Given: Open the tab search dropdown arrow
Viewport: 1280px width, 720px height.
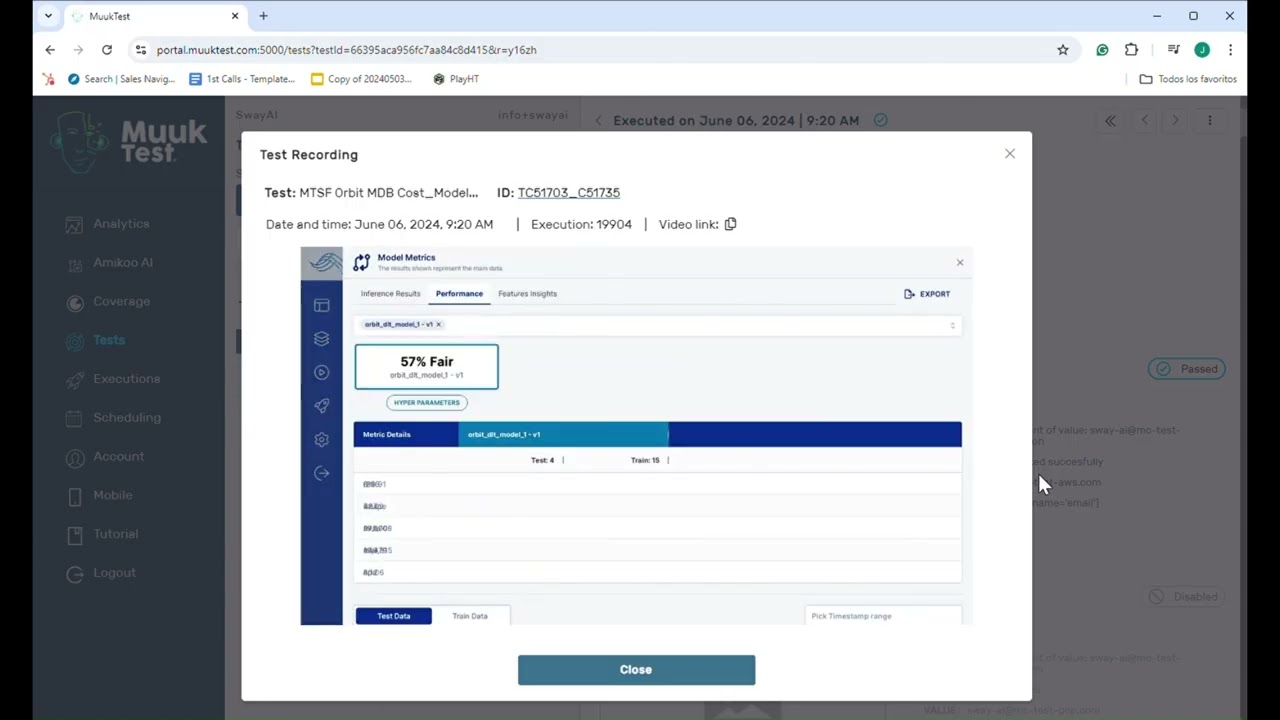Looking at the screenshot, I should click(x=48, y=16).
